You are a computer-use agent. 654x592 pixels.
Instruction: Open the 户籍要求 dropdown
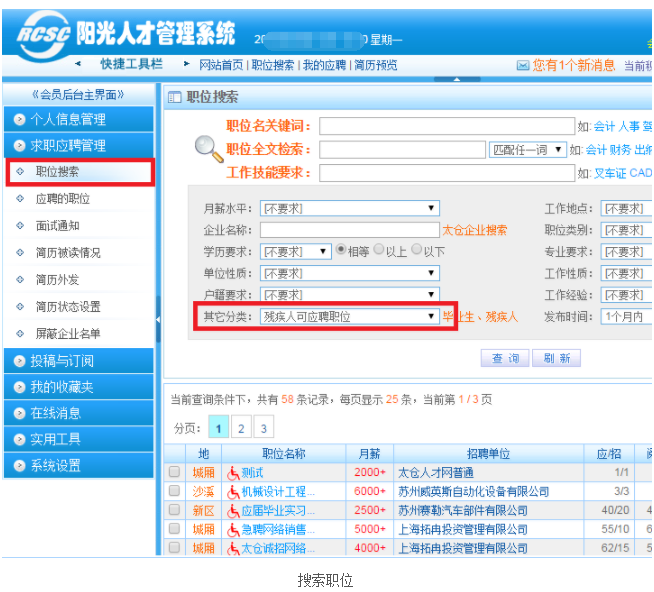point(350,295)
